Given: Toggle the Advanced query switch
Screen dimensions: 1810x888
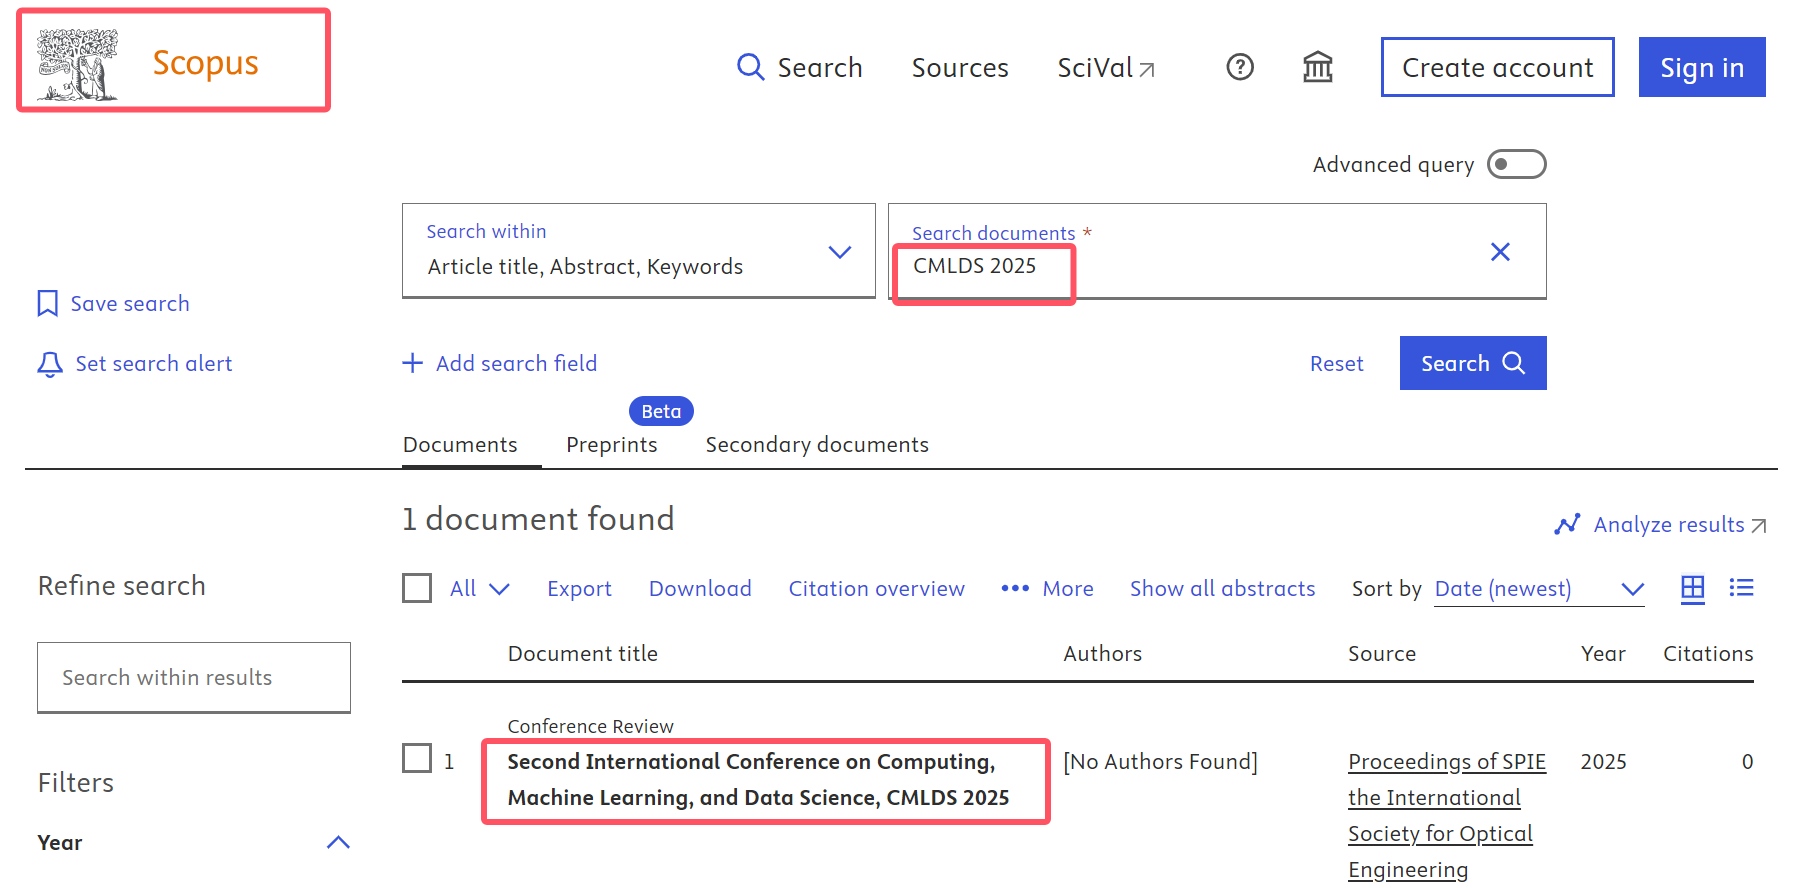Looking at the screenshot, I should tap(1516, 164).
